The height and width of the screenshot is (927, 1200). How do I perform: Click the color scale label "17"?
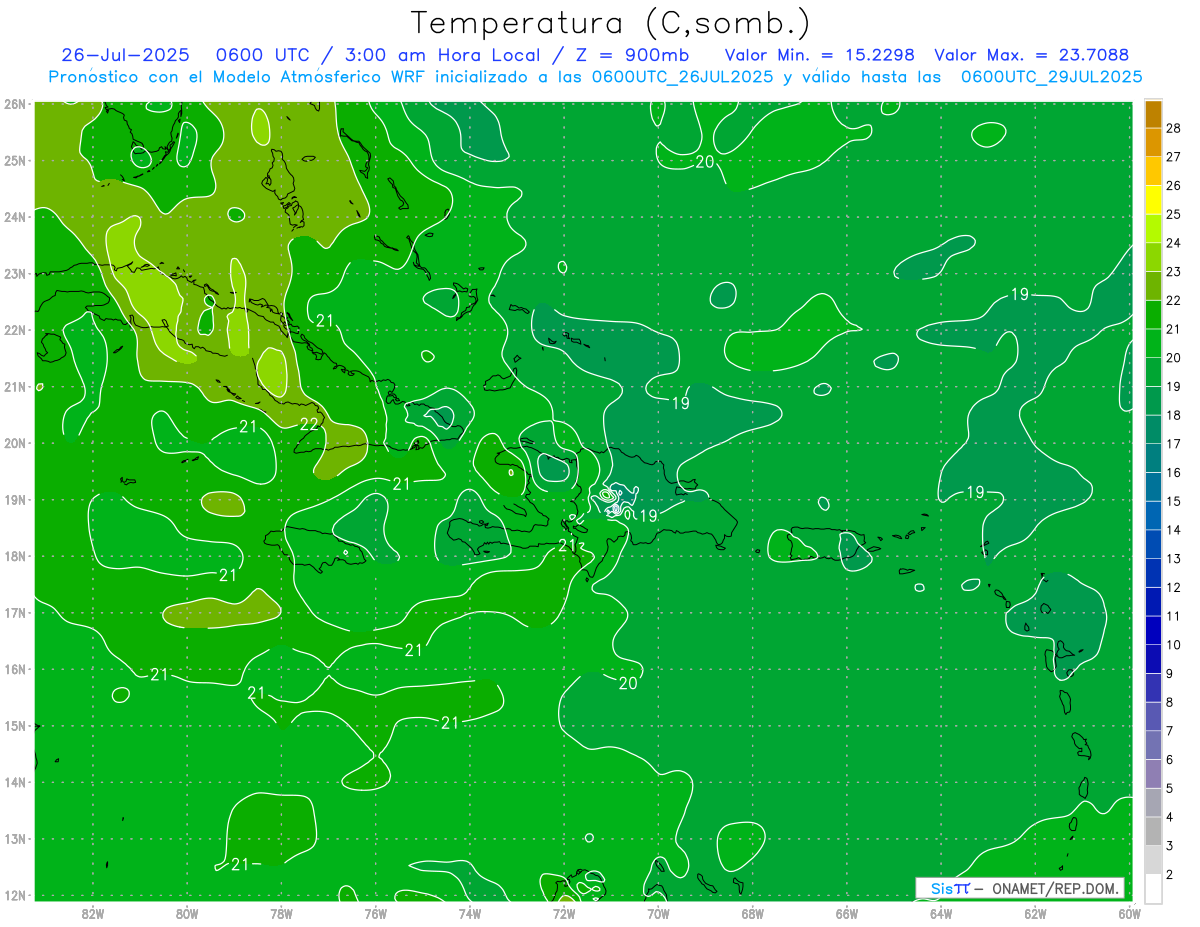[1174, 444]
